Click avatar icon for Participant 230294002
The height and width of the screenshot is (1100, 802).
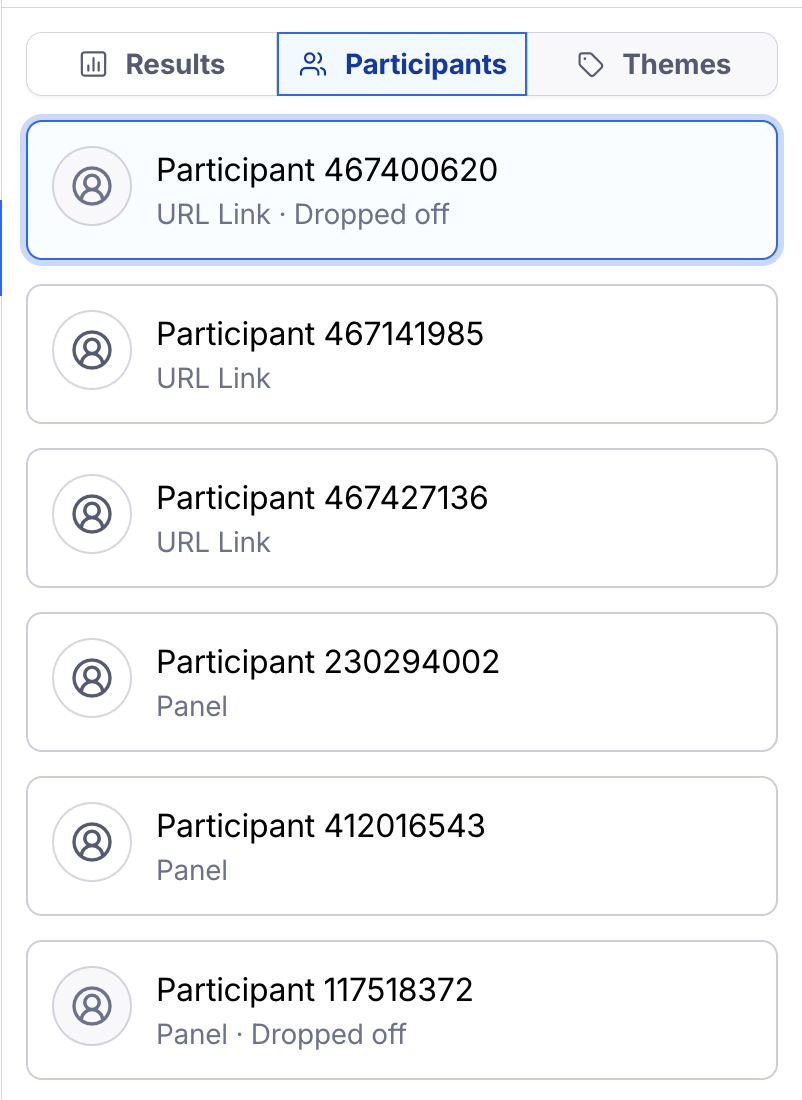(x=92, y=678)
